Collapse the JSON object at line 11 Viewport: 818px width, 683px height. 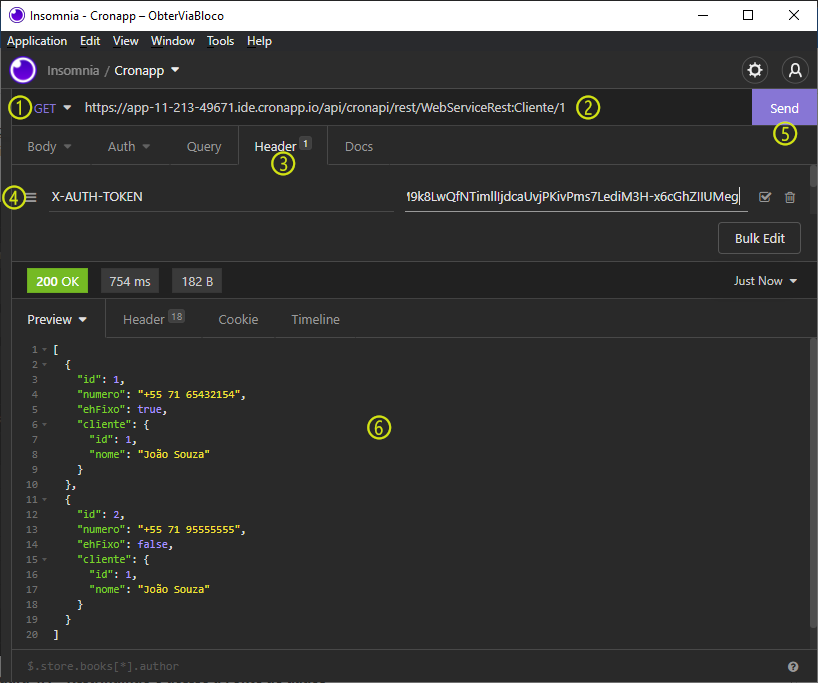point(44,499)
